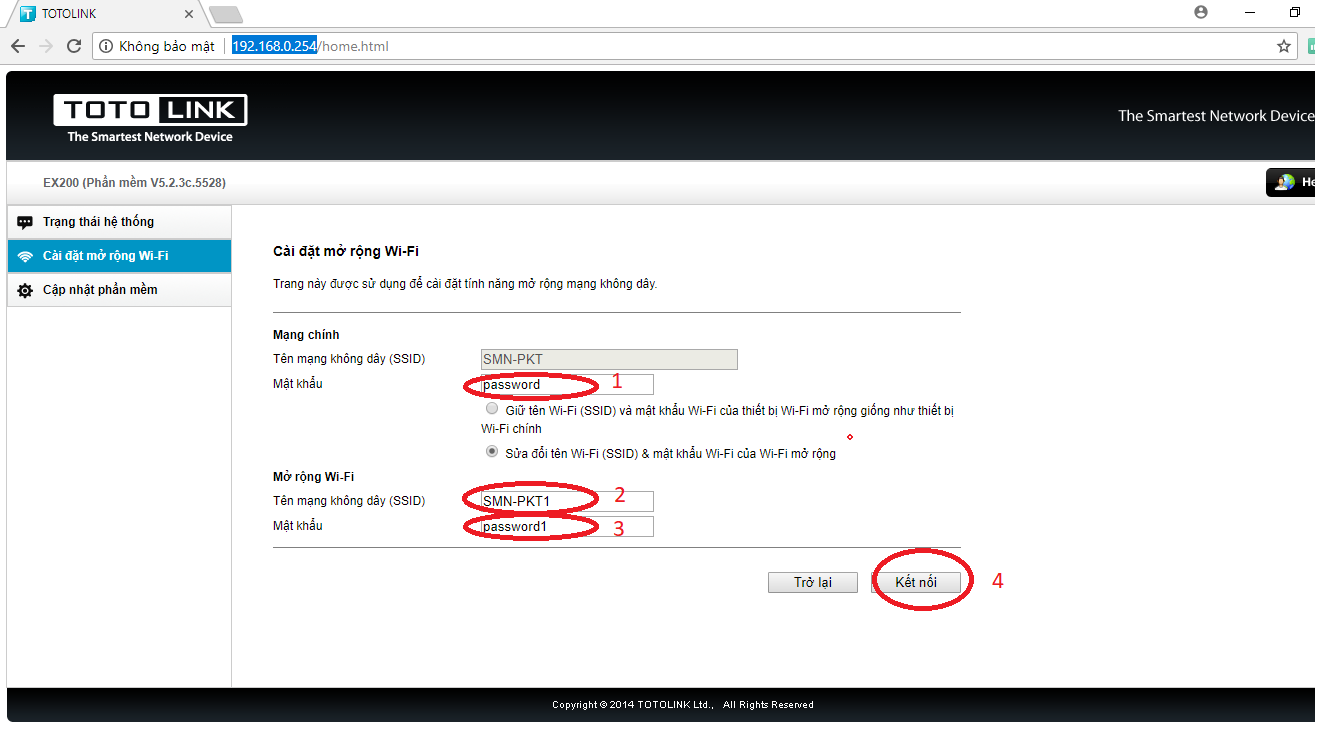Select modify extended Wi-Fi SSID option
This screenshot has height=729, width=1339.
coord(491,452)
